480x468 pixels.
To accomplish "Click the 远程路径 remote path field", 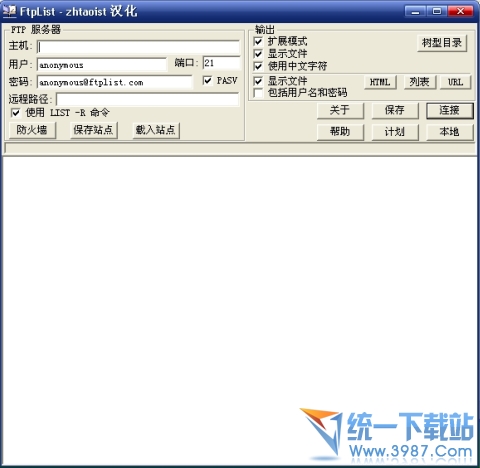I will pos(147,99).
